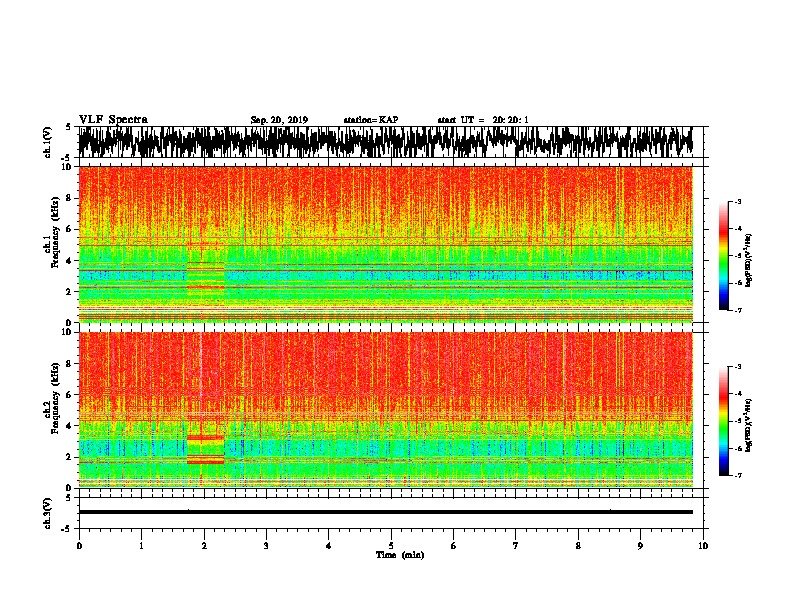Click the time axis tick label '3'
The width and height of the screenshot is (792, 612).
pyautogui.click(x=266, y=546)
